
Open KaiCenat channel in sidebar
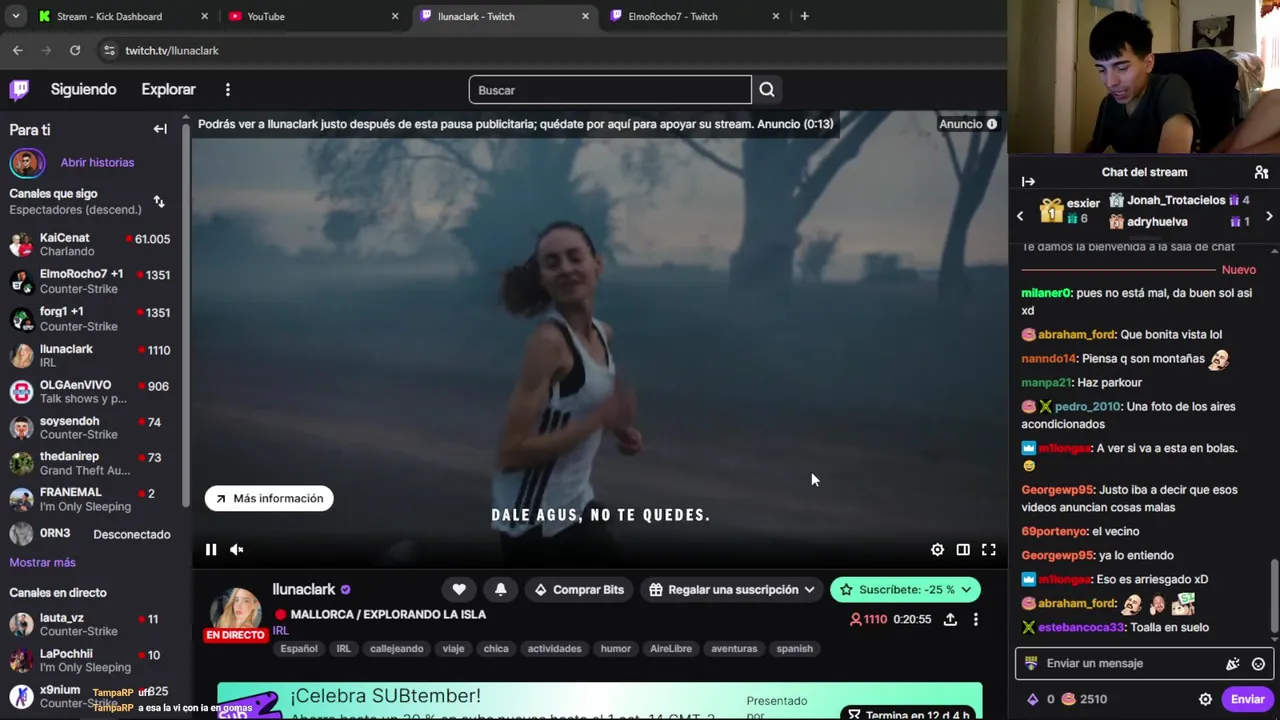(x=90, y=245)
